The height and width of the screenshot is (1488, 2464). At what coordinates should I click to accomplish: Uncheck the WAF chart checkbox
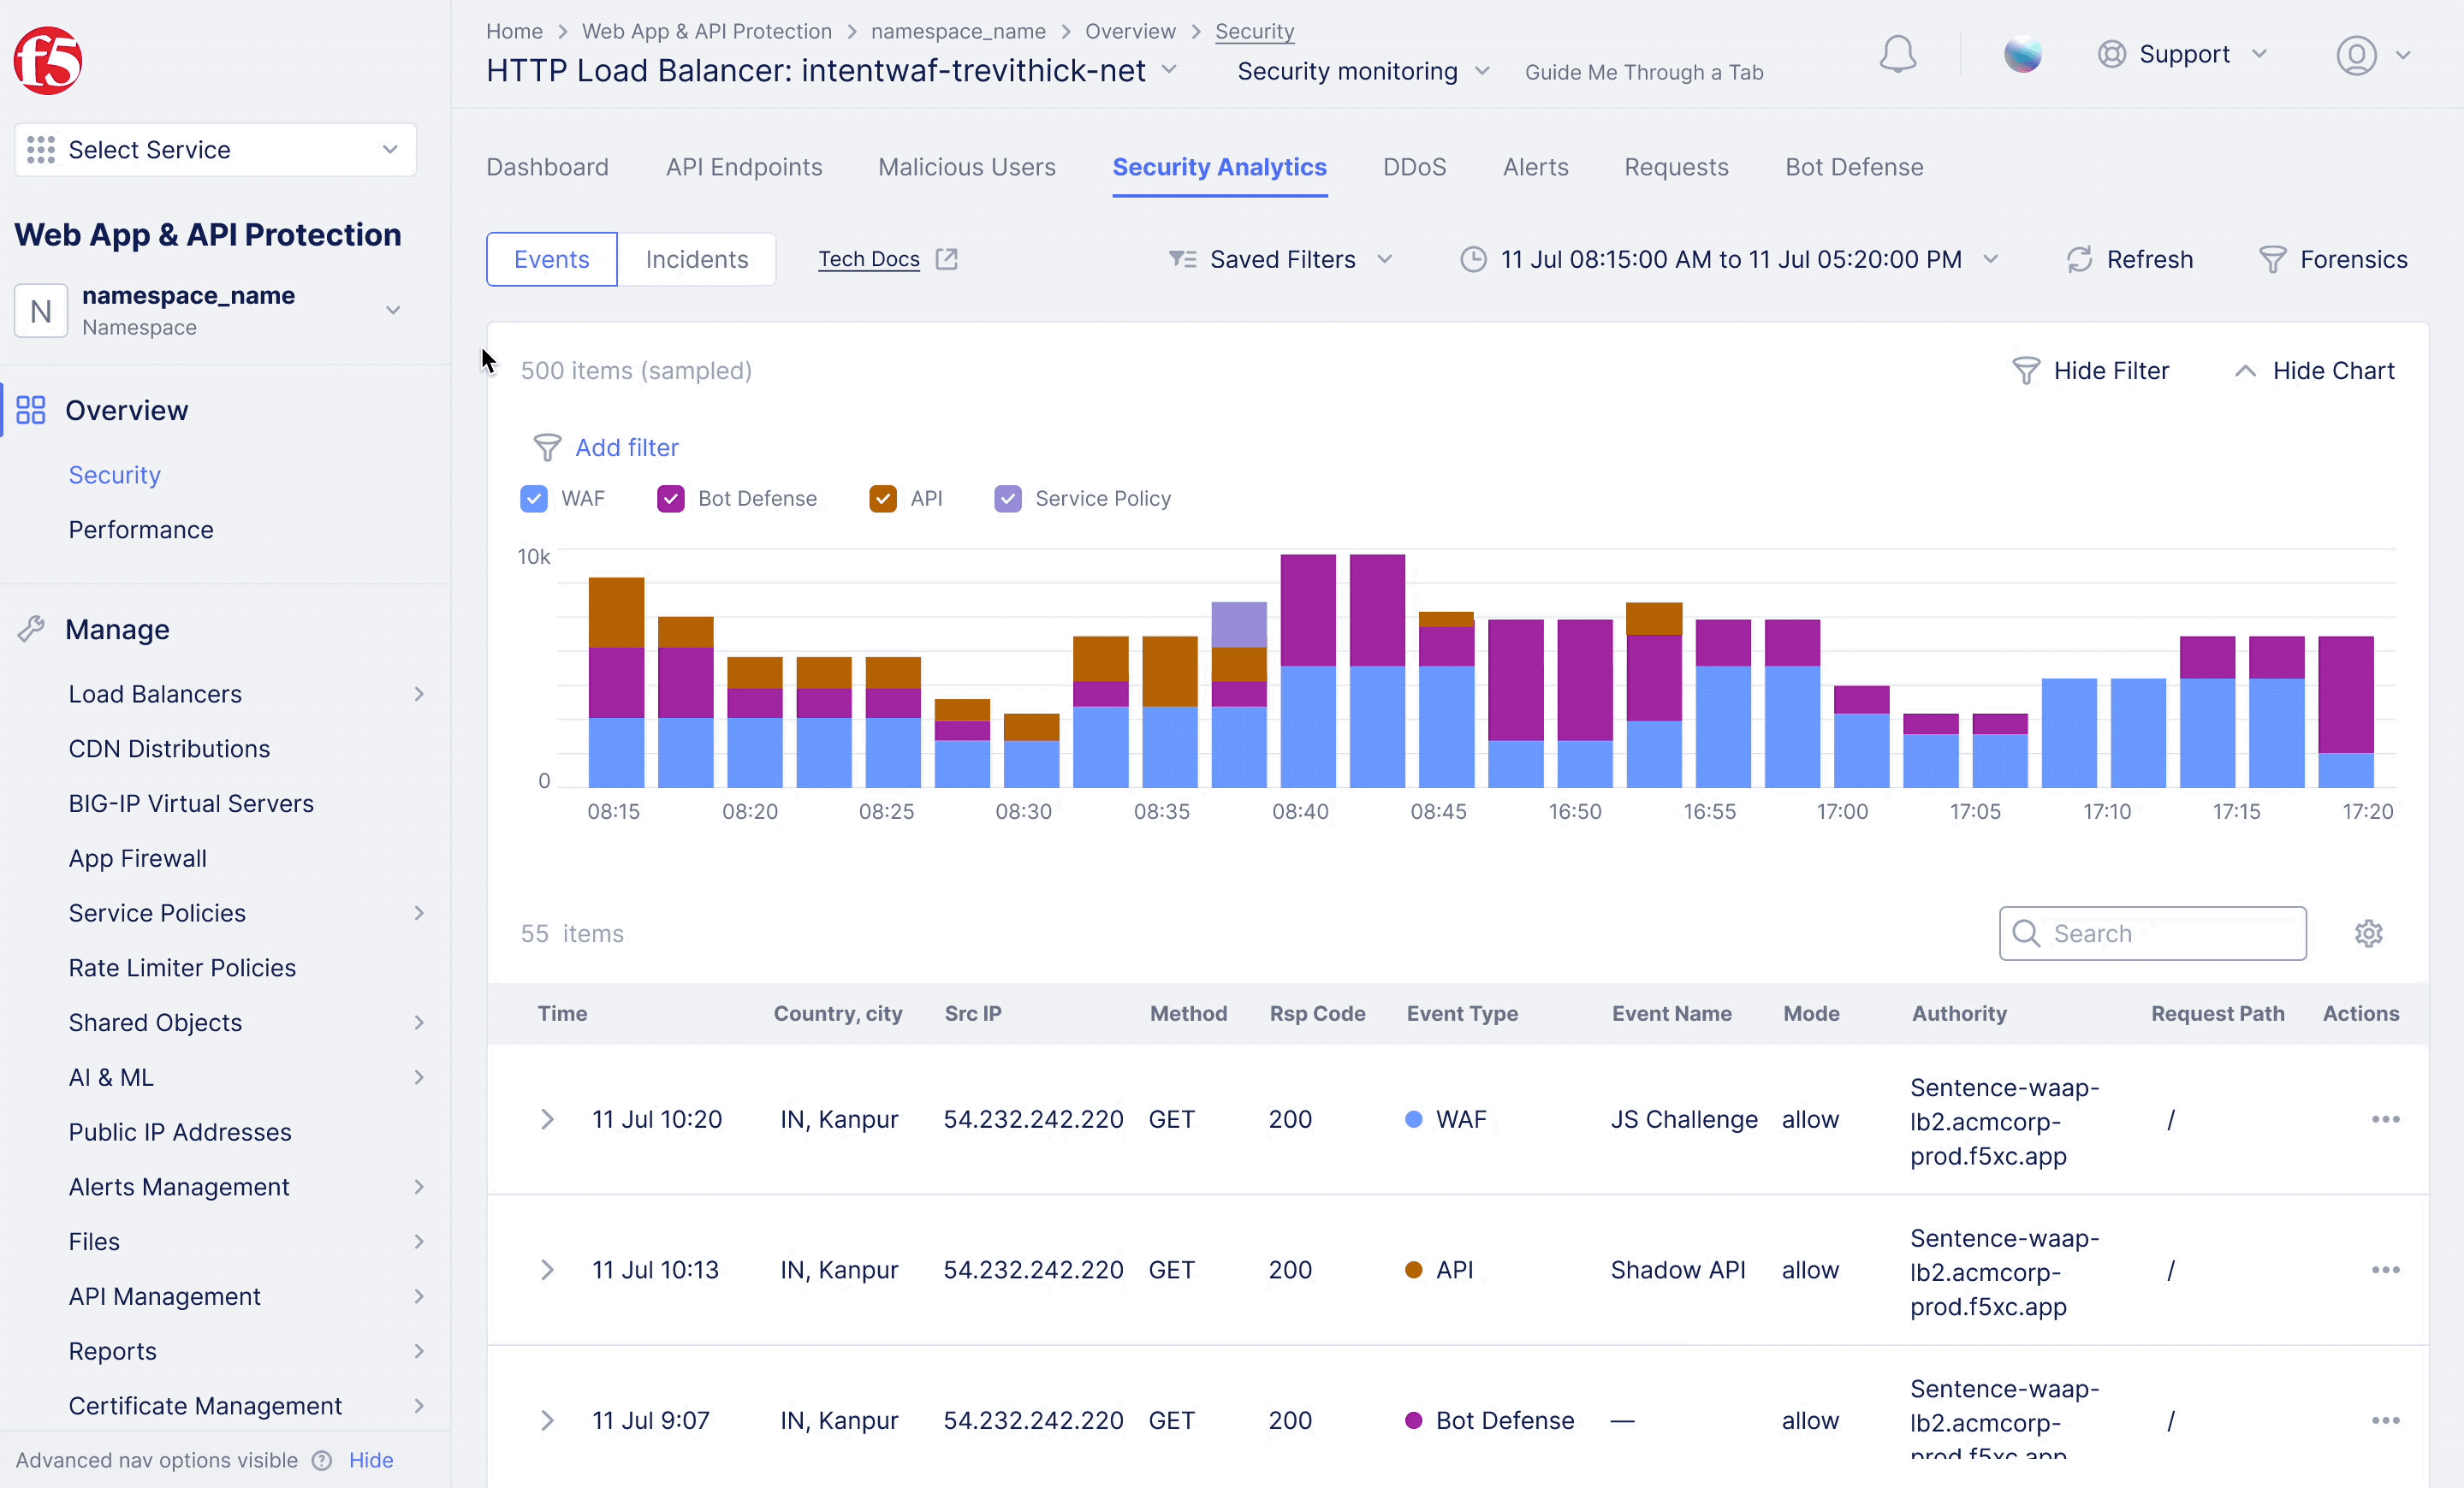(534, 498)
